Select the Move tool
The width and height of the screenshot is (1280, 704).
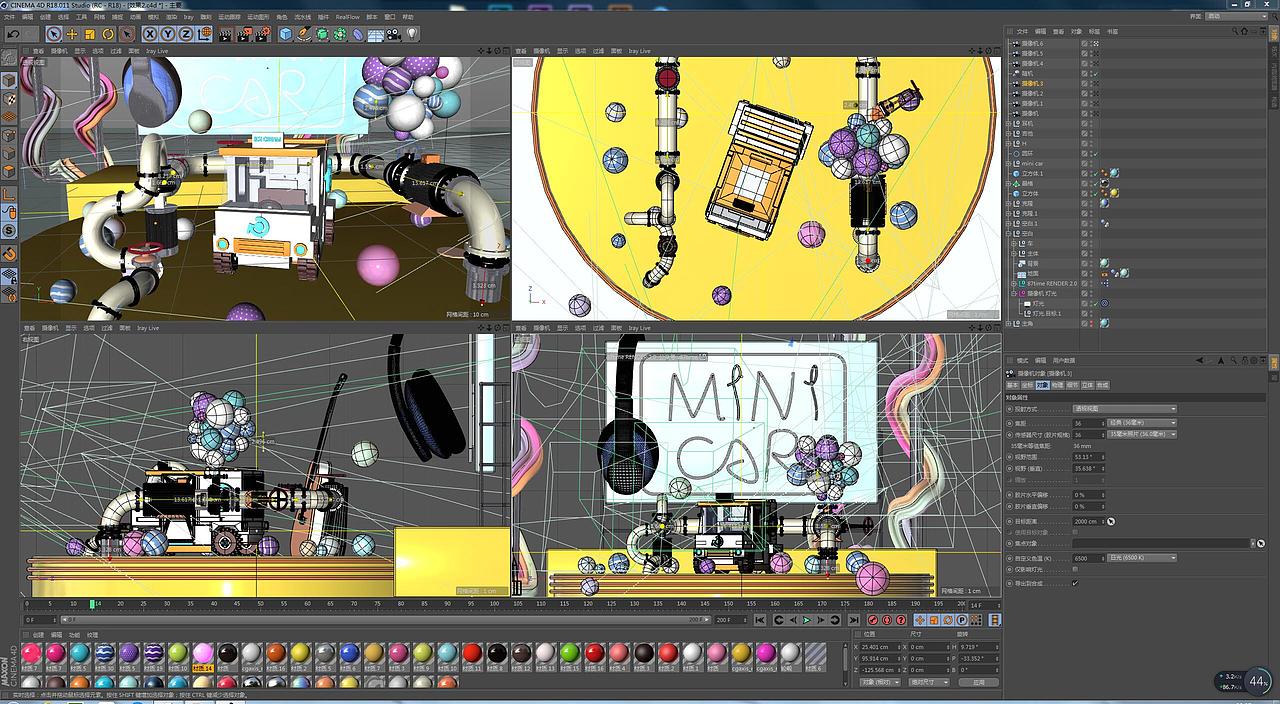pos(72,34)
